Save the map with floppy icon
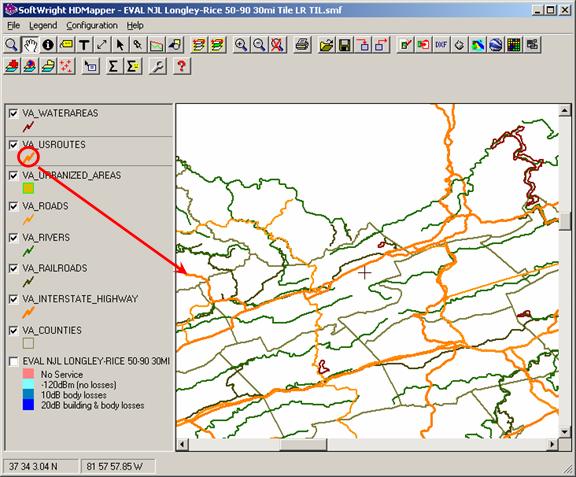This screenshot has width=576, height=477. coord(345,45)
